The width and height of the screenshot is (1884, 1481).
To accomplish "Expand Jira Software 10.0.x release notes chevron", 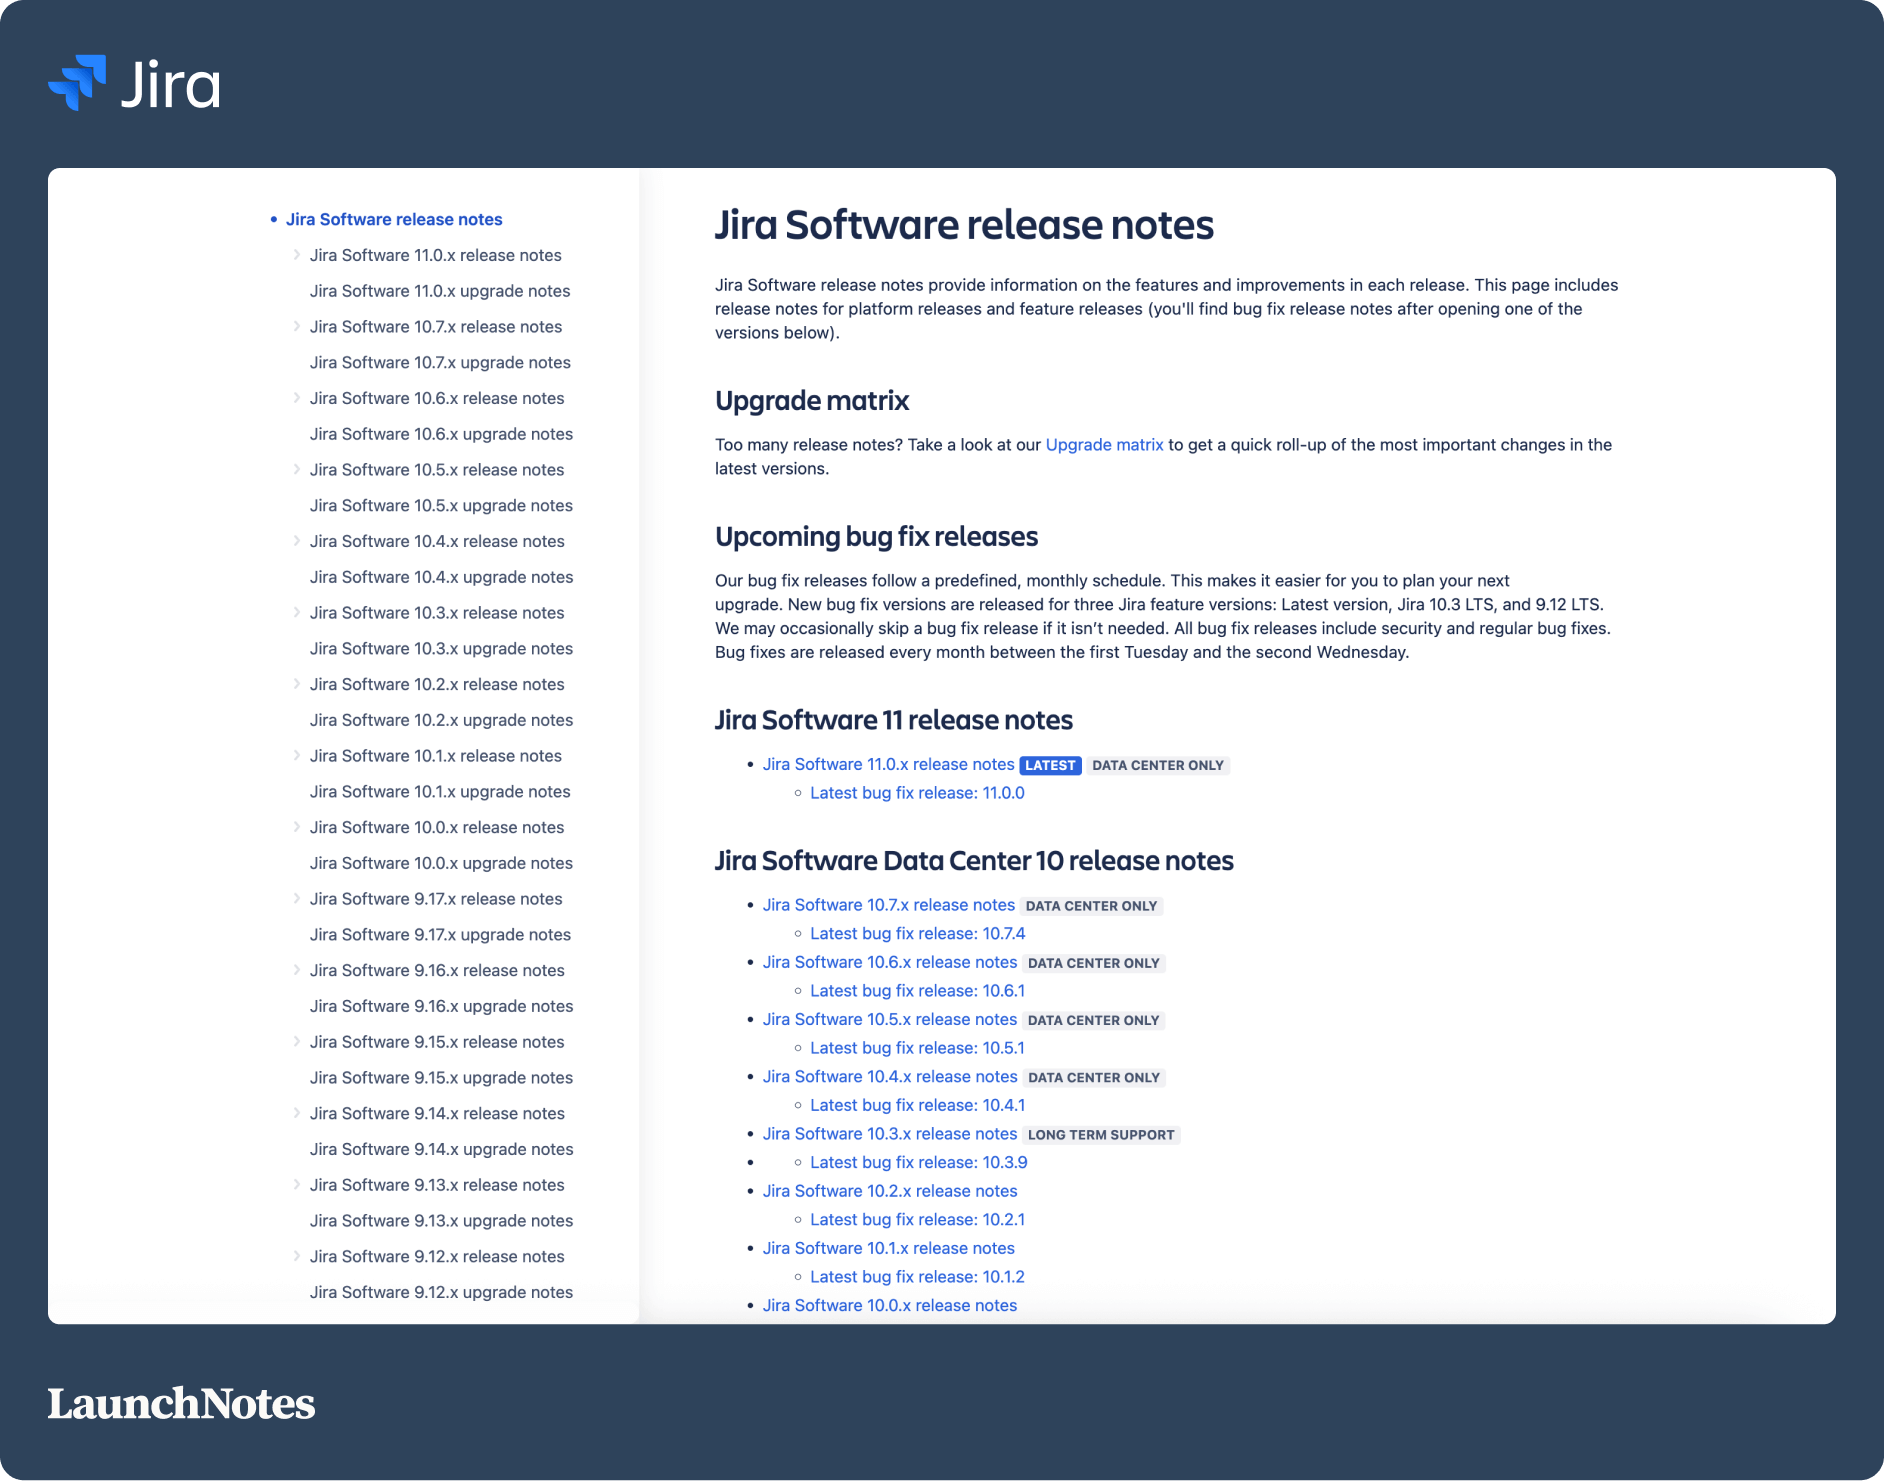I will coord(297,827).
